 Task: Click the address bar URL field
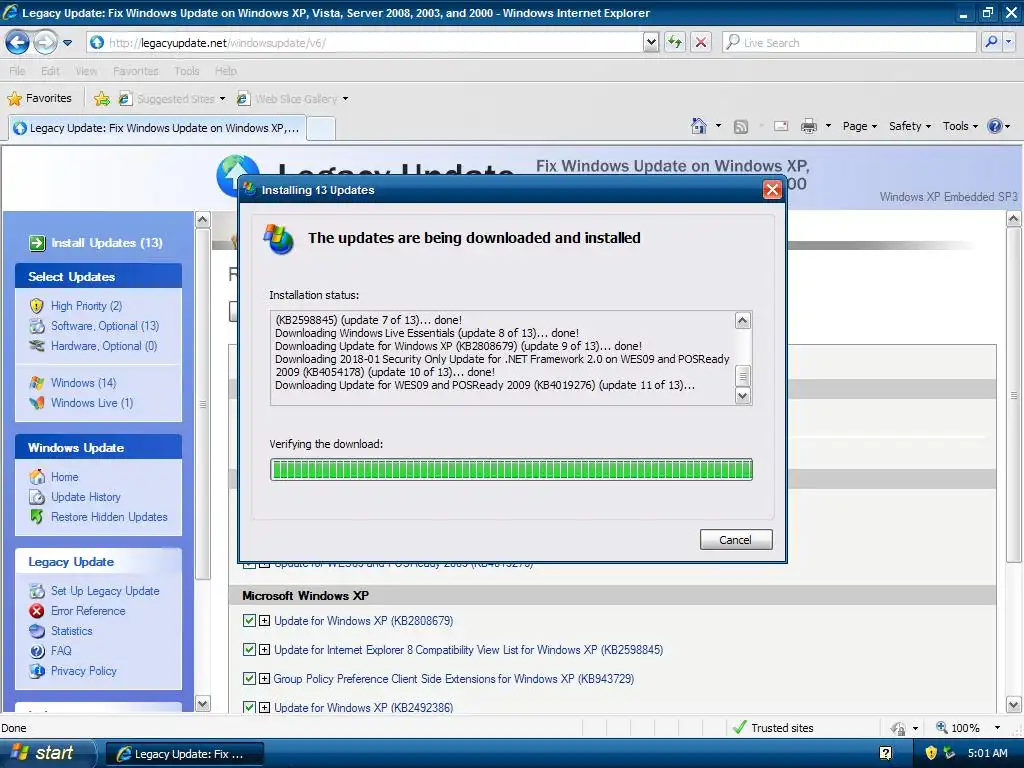point(364,42)
